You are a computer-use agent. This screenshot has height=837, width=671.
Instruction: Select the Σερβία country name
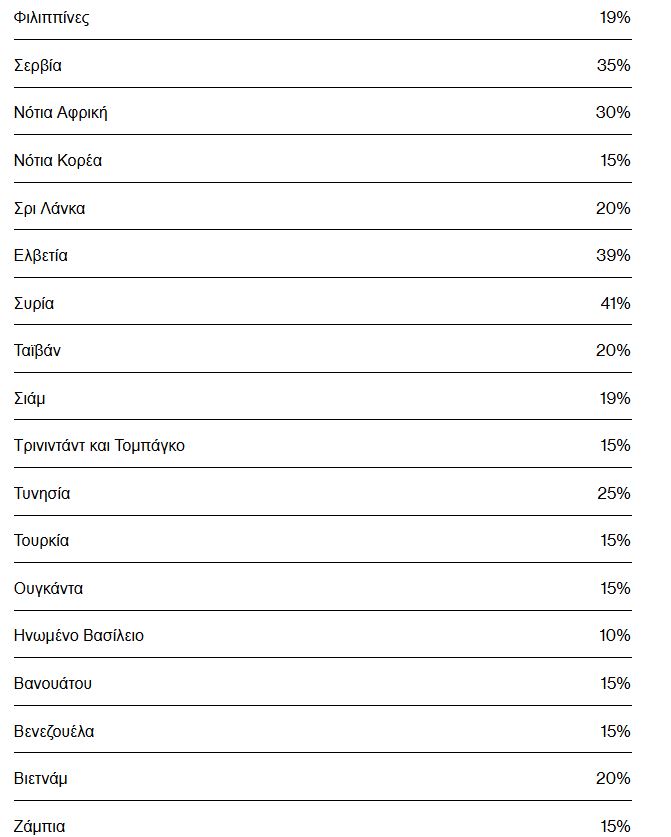coord(38,66)
